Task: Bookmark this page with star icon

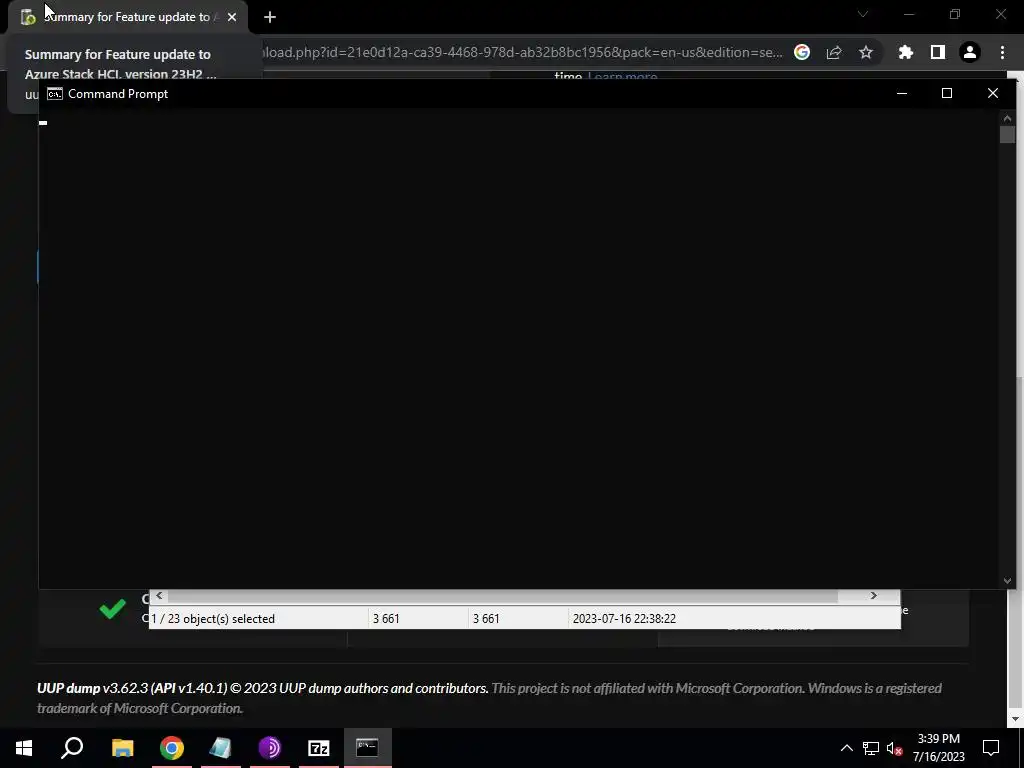Action: 866,52
